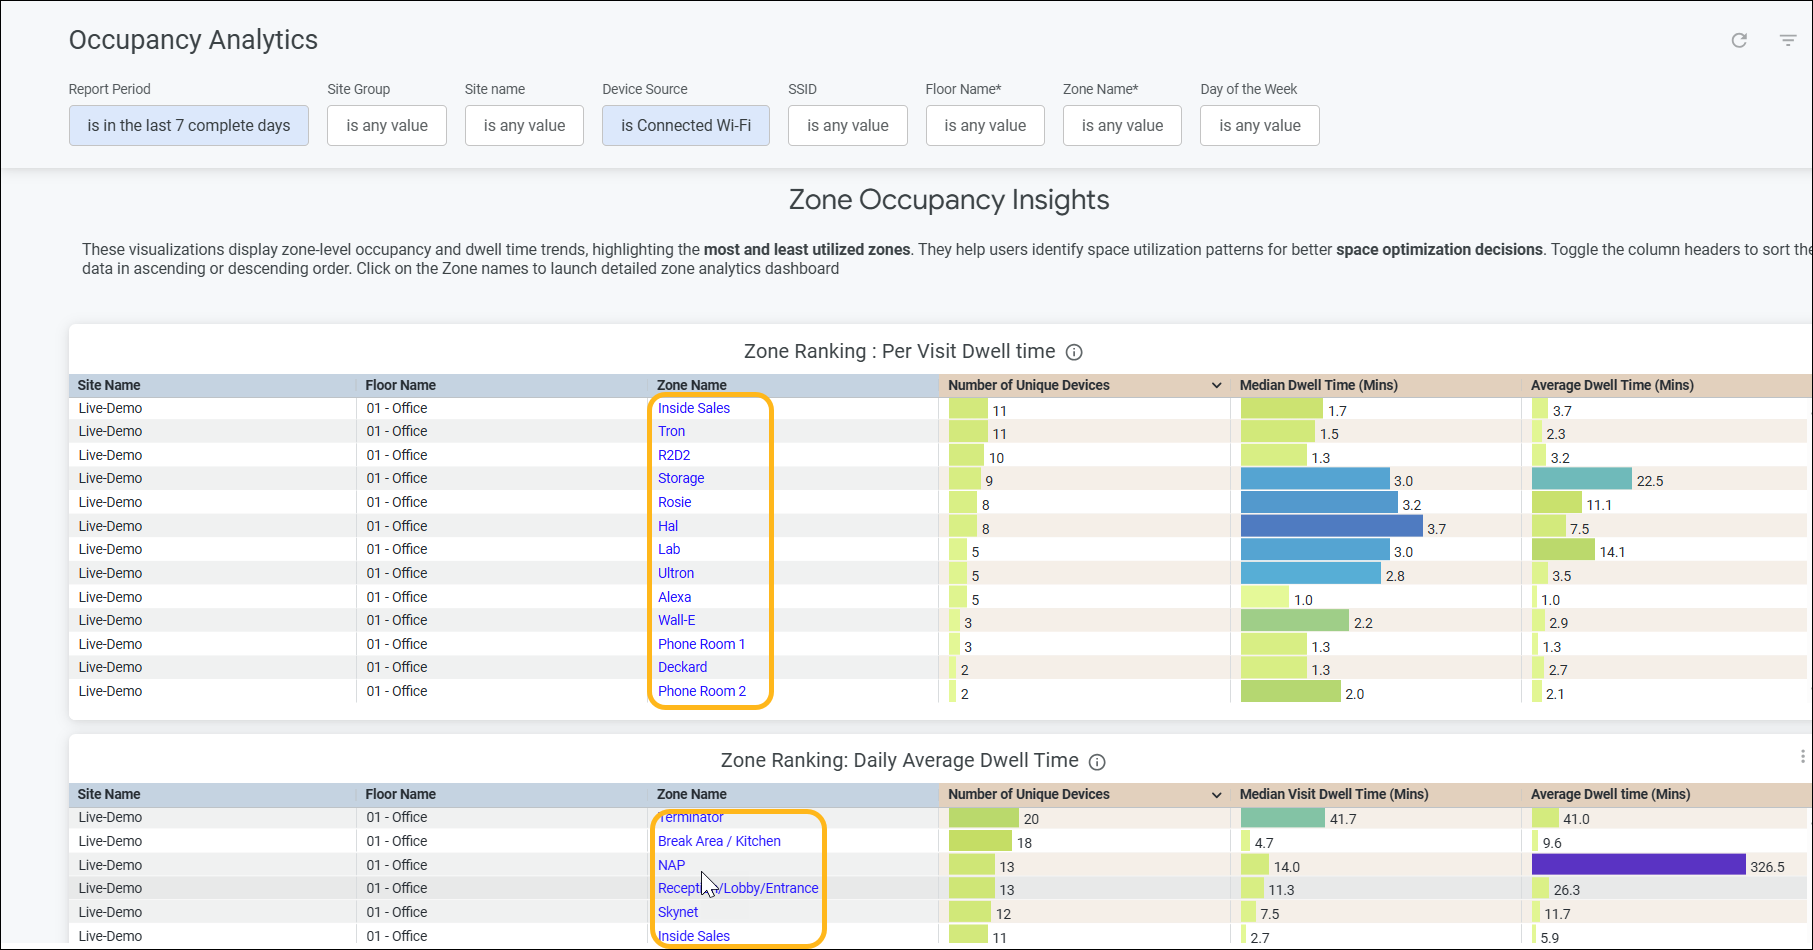The height and width of the screenshot is (950, 1813).
Task: Open Break Area / Kitchen zone link
Action: pyautogui.click(x=719, y=841)
